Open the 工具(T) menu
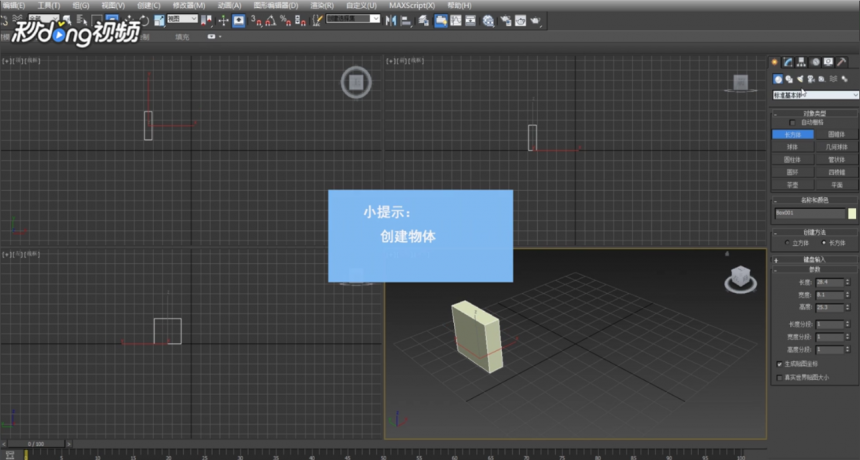This screenshot has width=860, height=460. point(49,5)
